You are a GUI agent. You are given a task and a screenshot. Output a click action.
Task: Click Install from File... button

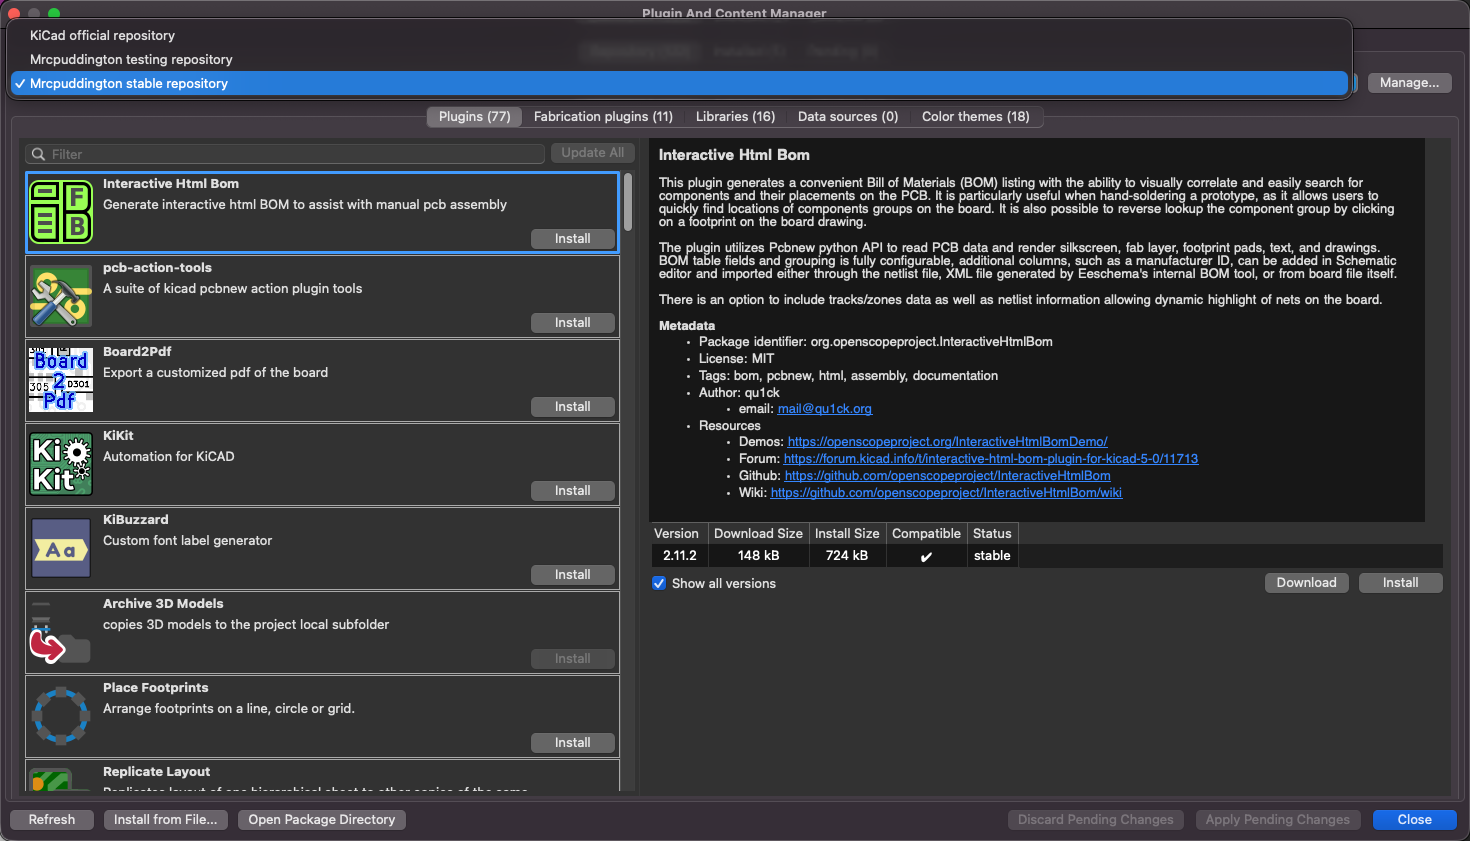(166, 820)
